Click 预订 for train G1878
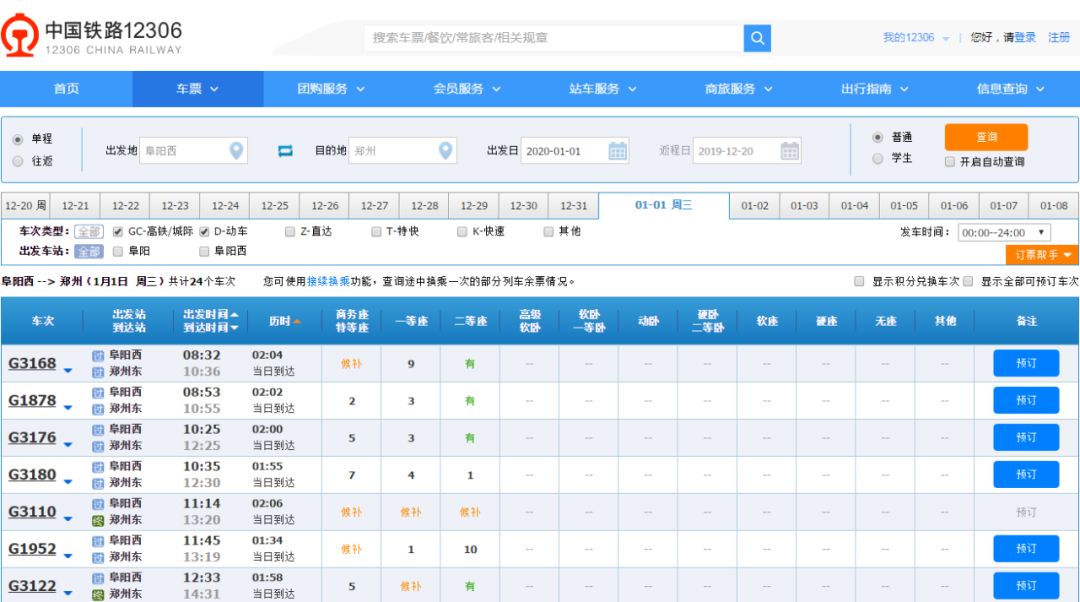The width and height of the screenshot is (1080, 602). [x=1027, y=399]
